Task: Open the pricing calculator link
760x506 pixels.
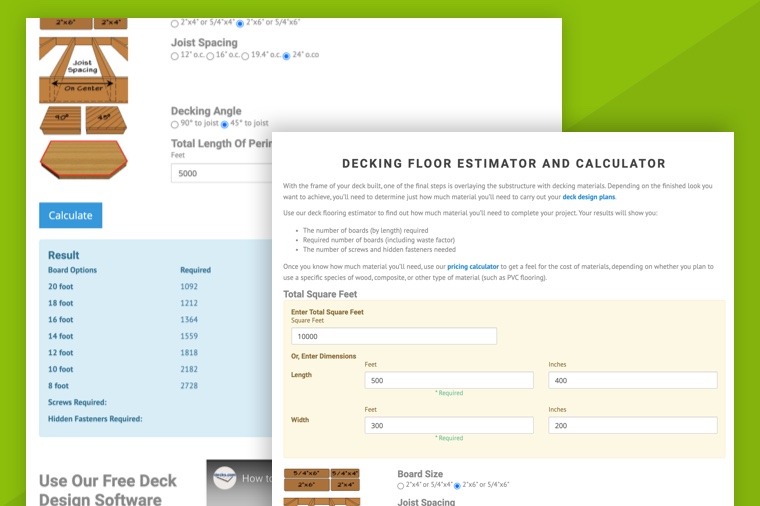Action: (473, 267)
